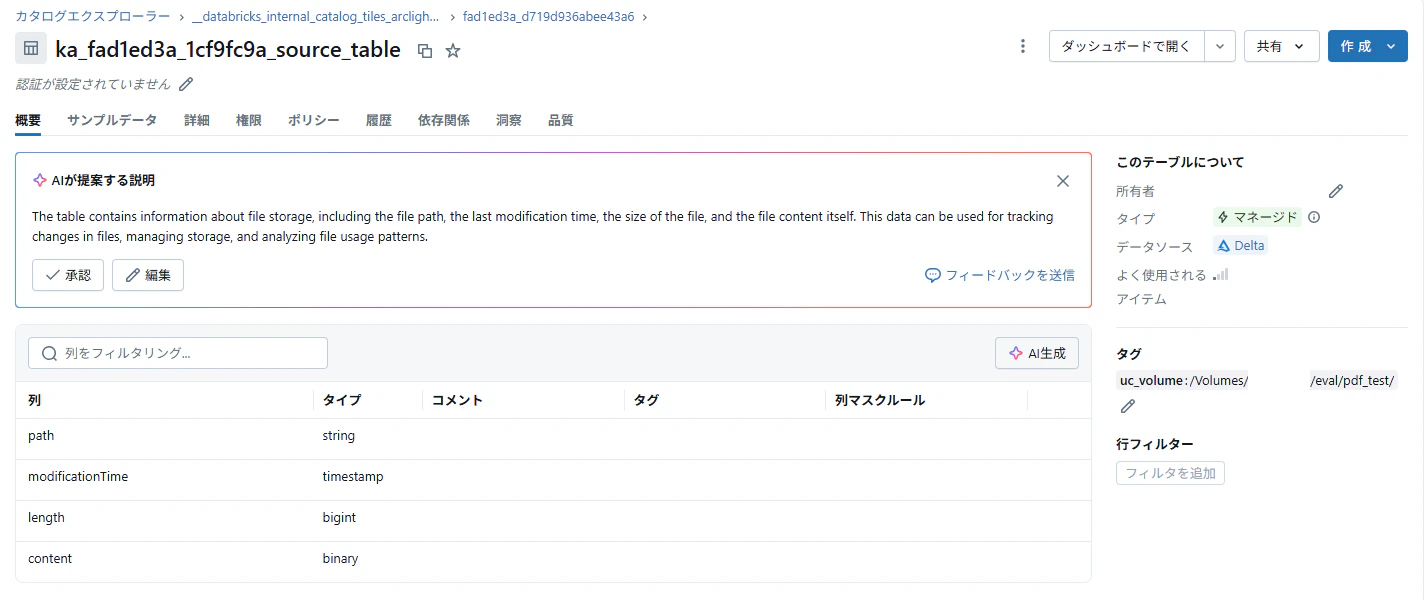Open the kebab menu near ダッシュボードで開く
The width and height of the screenshot is (1427, 600).
[1022, 46]
